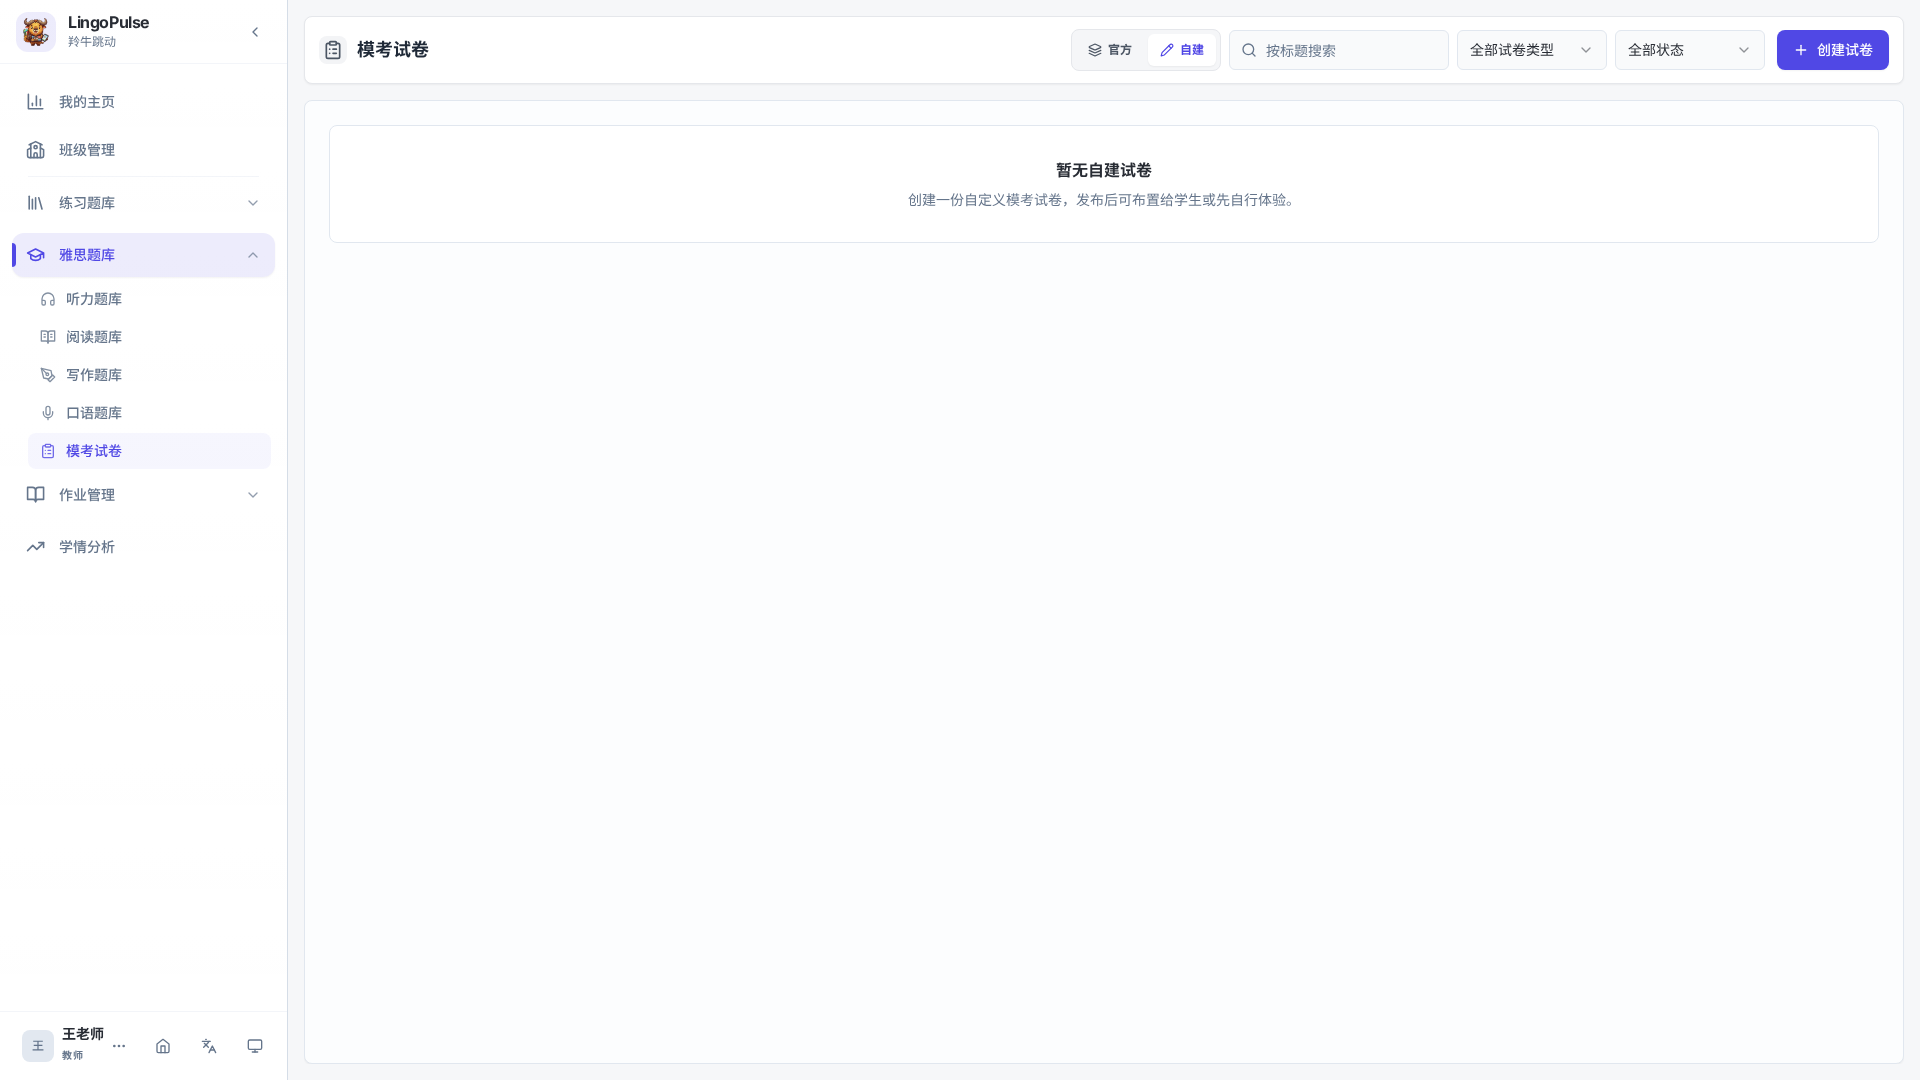Click the headphones icon beside 听力题库
Image resolution: width=1920 pixels, height=1080 pixels.
click(48, 299)
